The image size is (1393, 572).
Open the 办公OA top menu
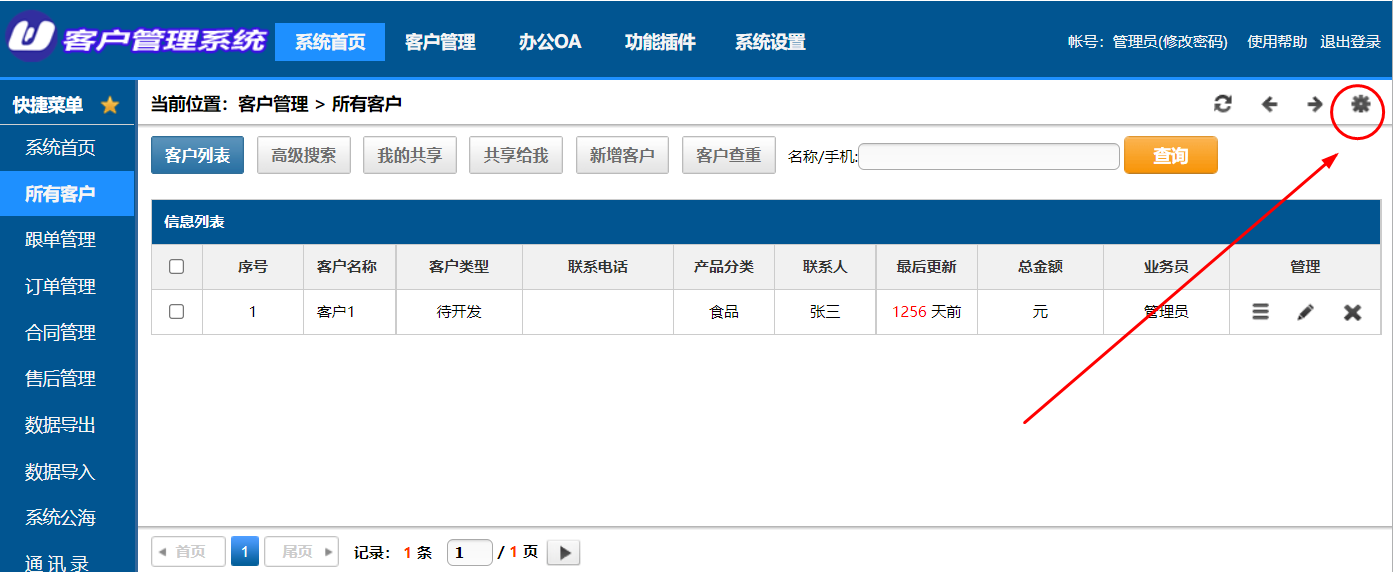coord(550,42)
